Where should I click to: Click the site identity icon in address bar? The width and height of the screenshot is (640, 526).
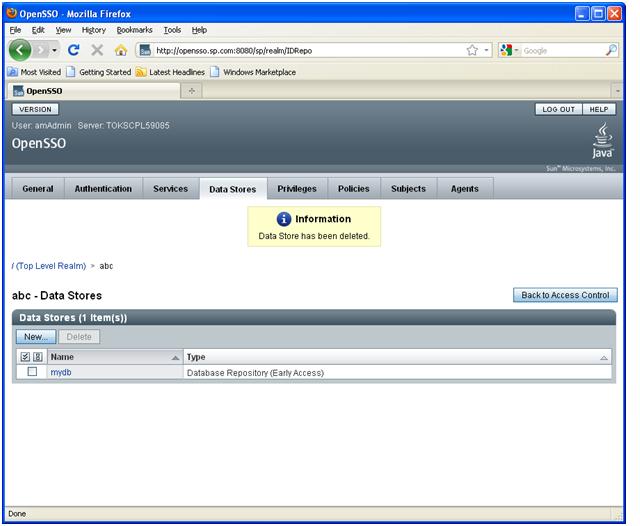(145, 50)
